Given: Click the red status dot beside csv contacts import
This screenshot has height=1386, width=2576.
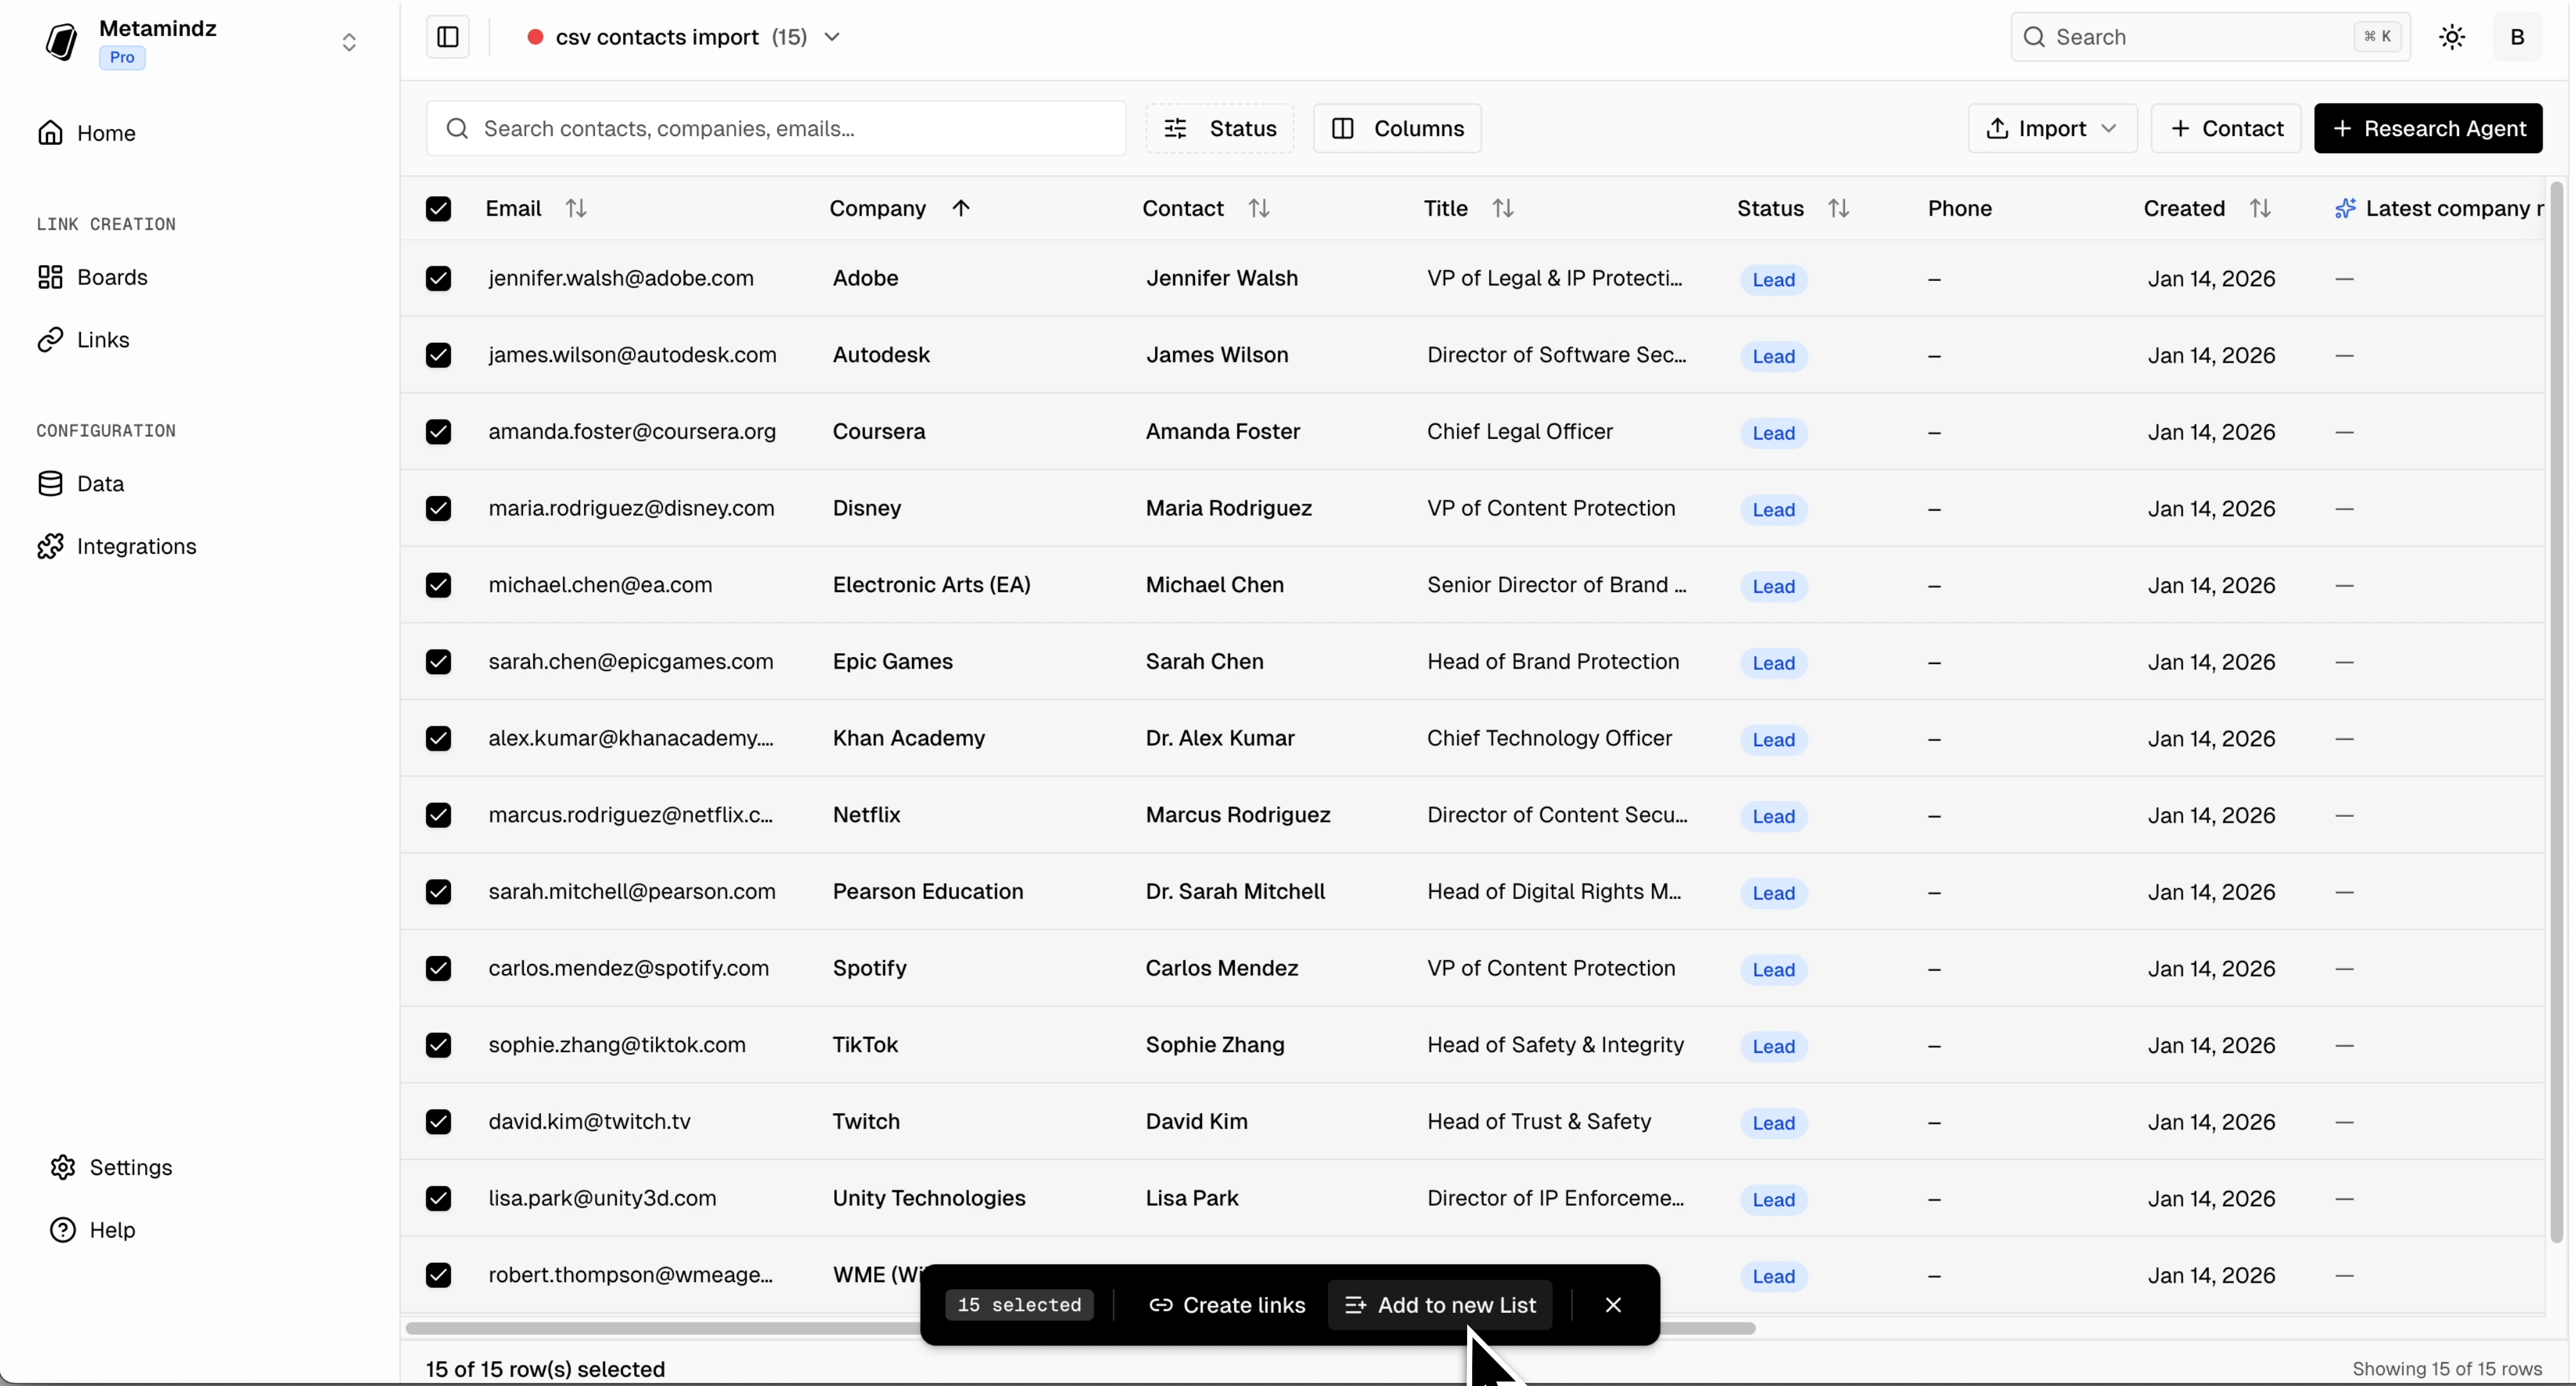Looking at the screenshot, I should pyautogui.click(x=536, y=37).
